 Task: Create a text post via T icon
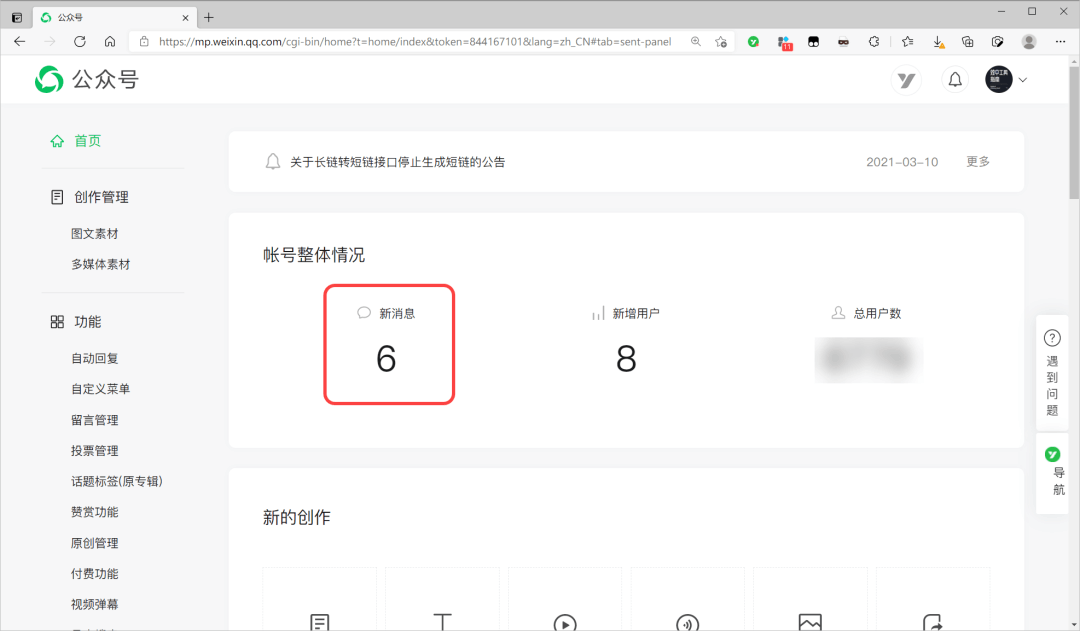point(442,622)
